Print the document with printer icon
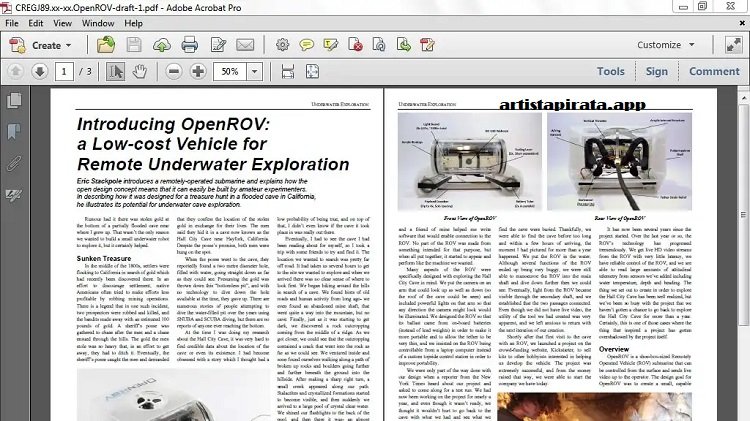 tap(189, 45)
